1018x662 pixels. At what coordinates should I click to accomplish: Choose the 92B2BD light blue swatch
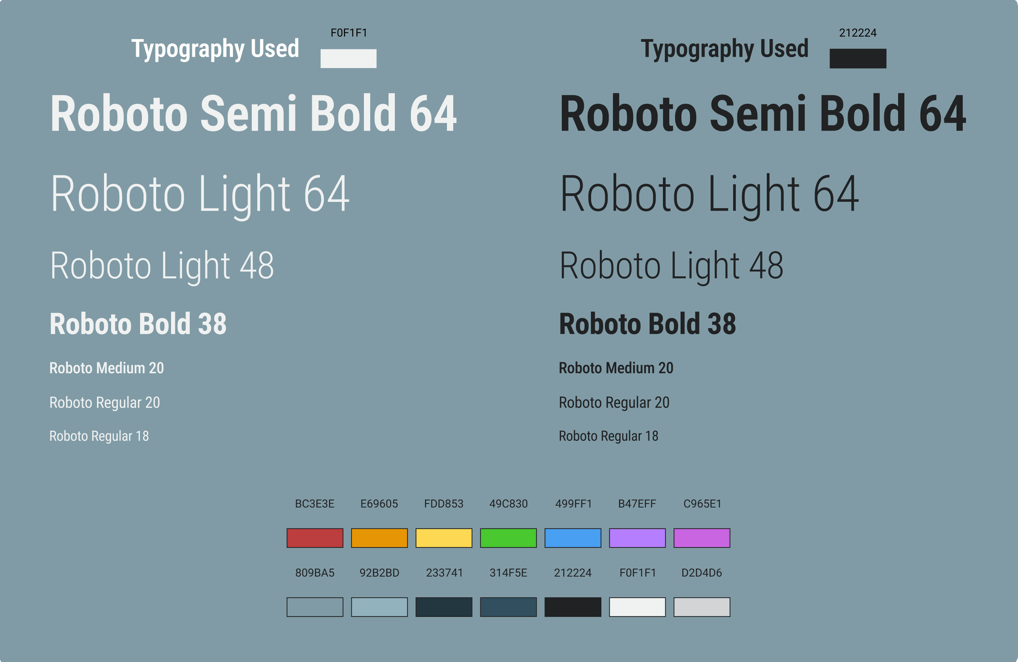379,607
